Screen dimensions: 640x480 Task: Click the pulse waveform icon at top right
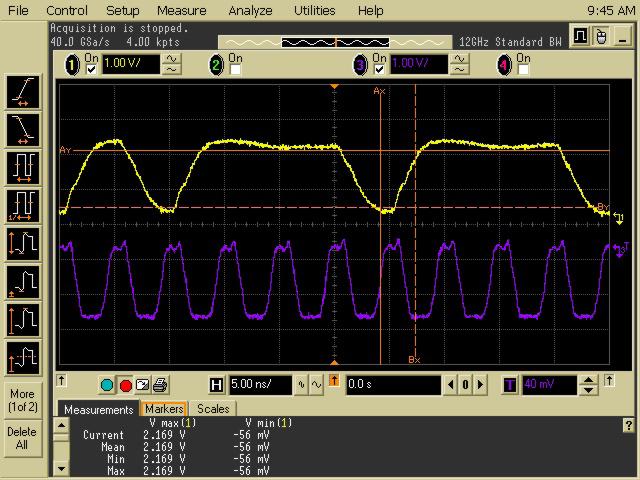[580, 36]
